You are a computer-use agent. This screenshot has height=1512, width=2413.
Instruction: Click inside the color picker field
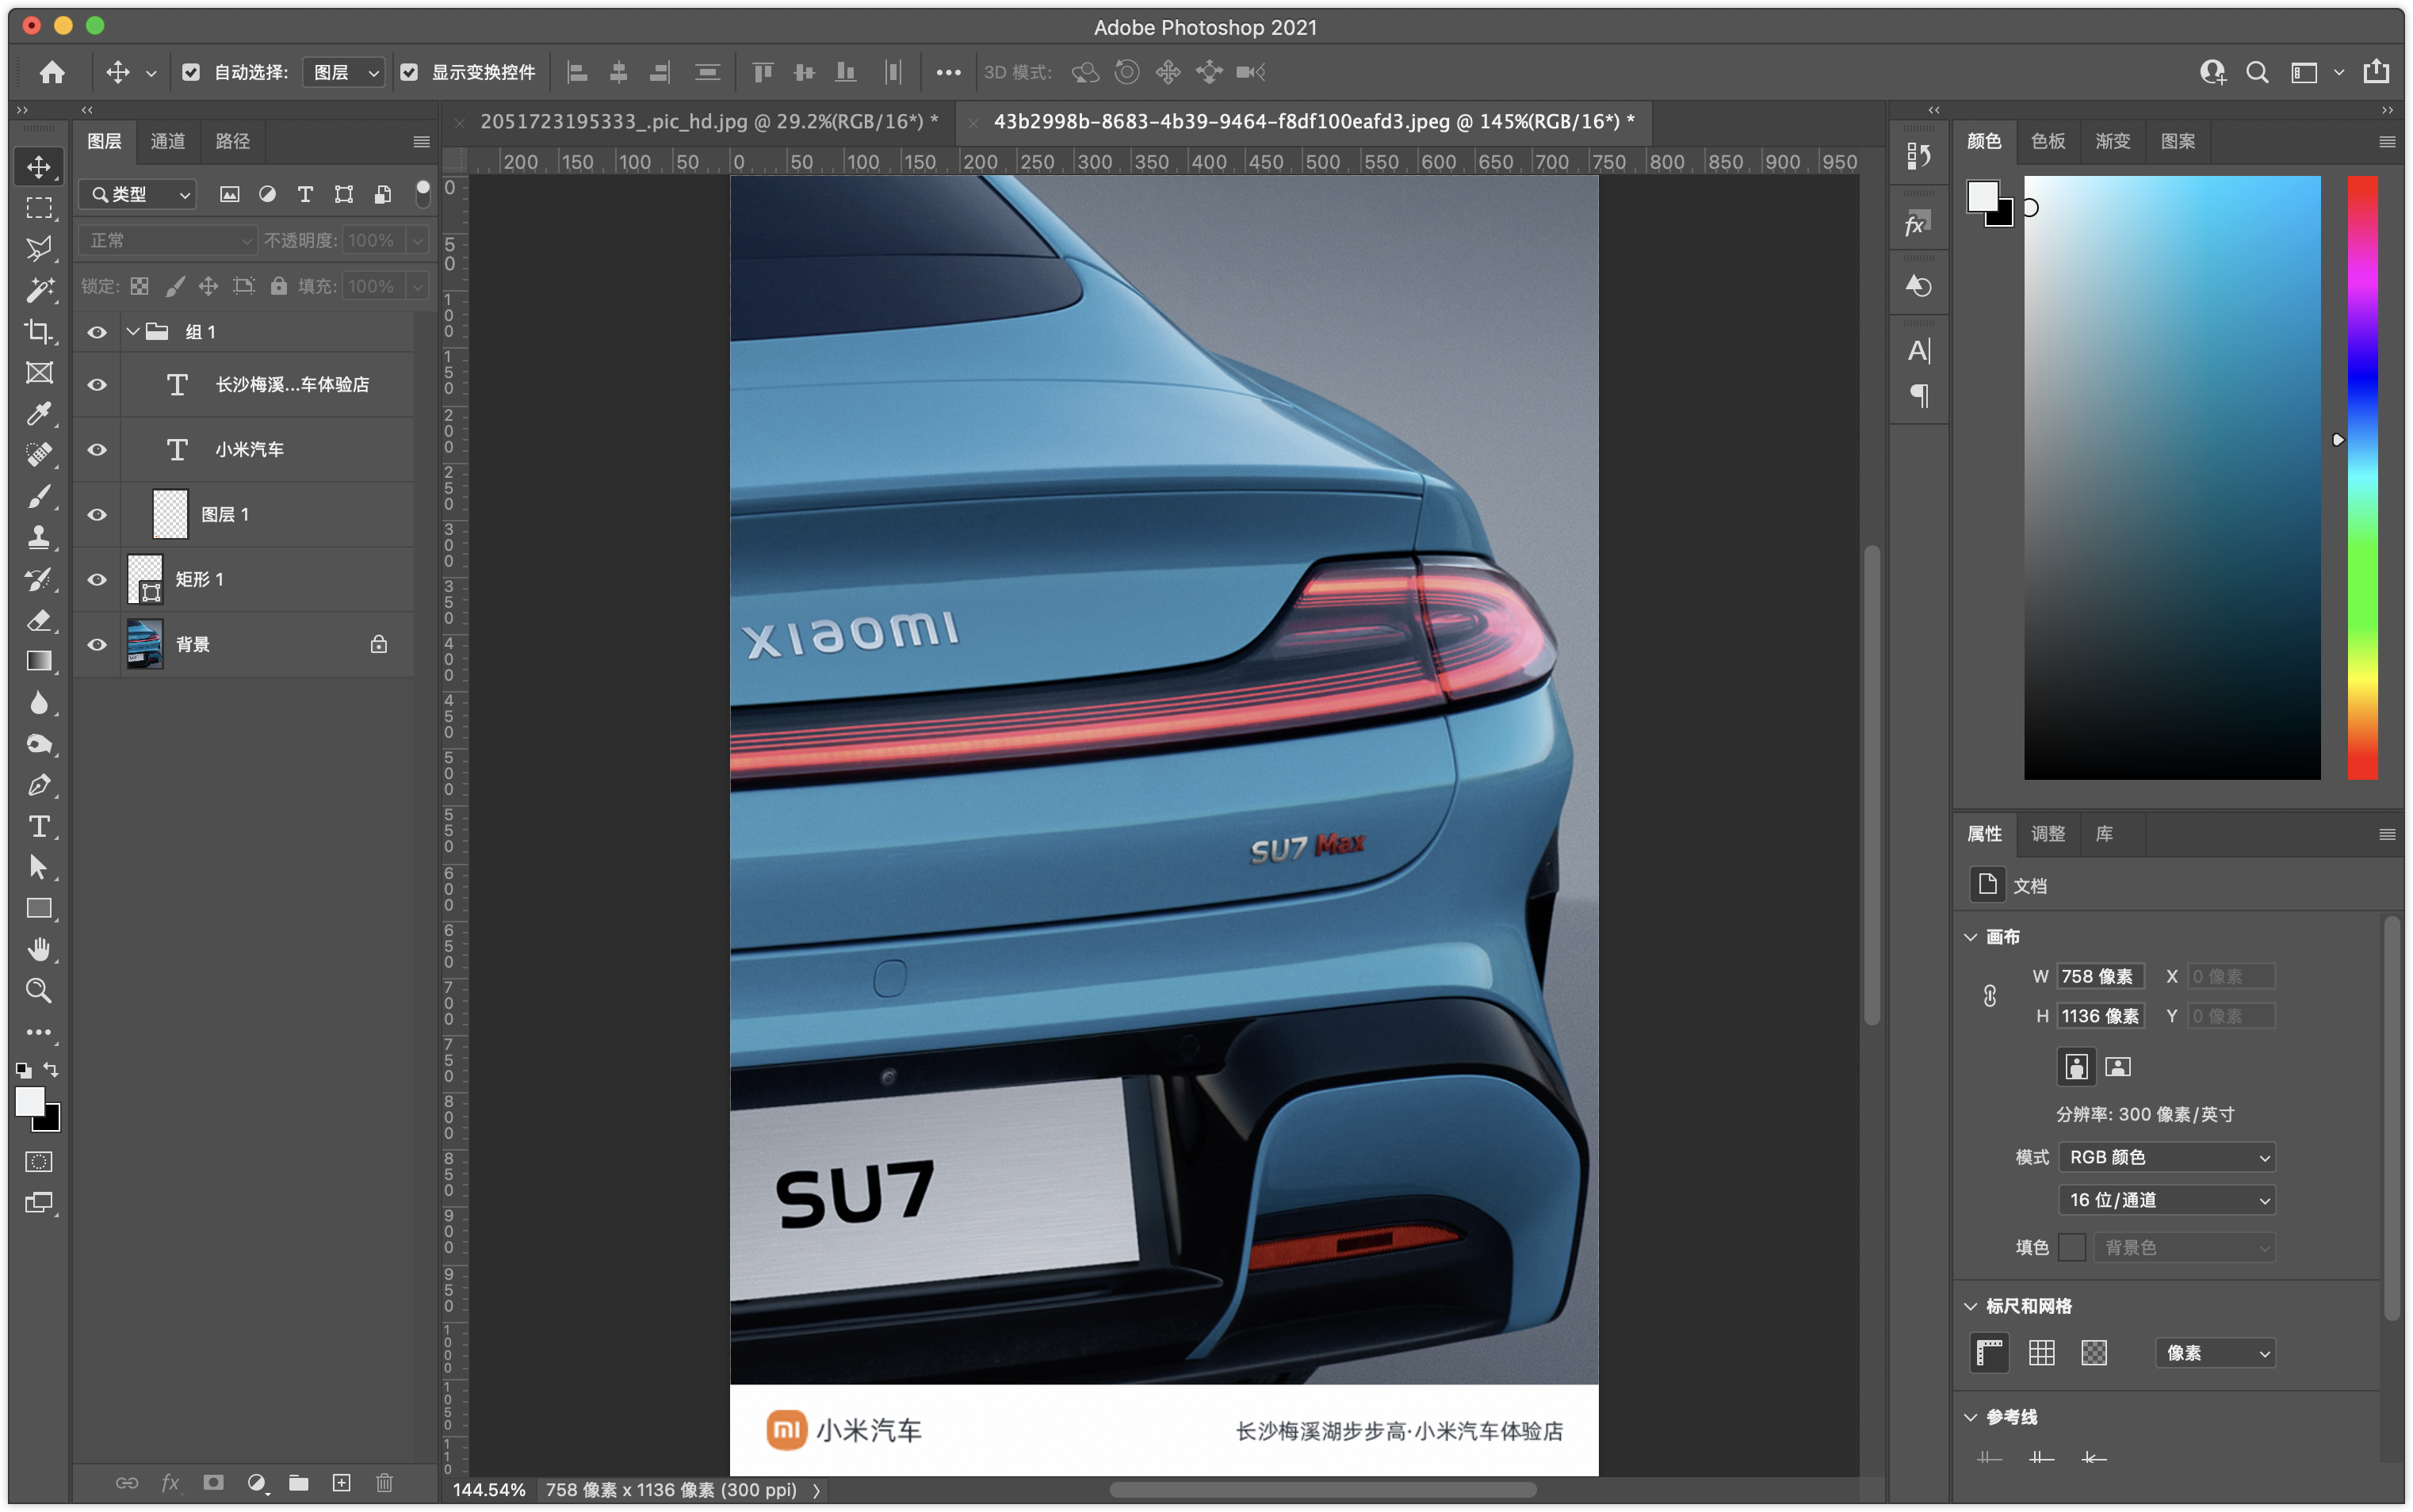click(x=2172, y=477)
